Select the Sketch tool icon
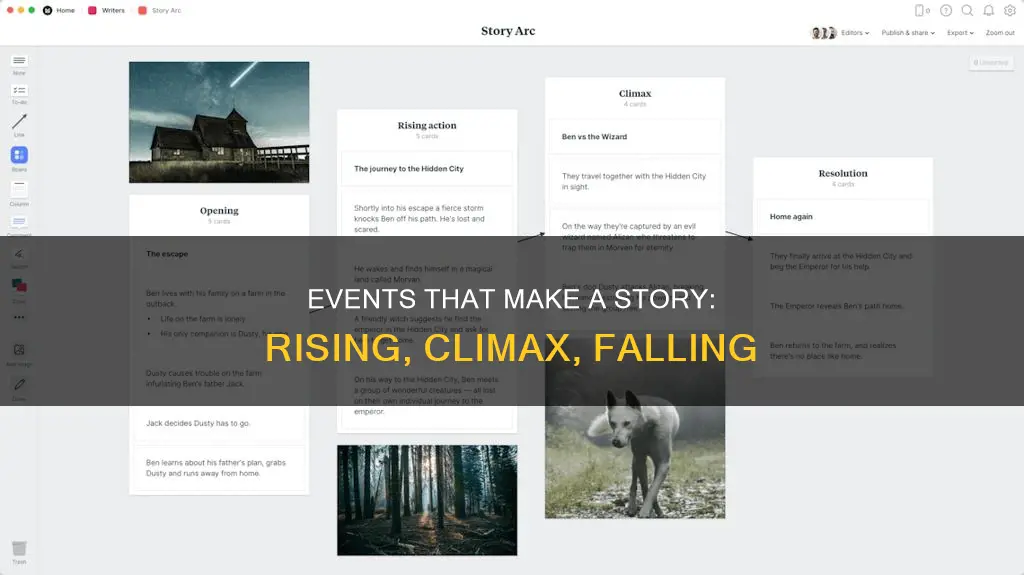Viewport: 1024px width, 575px height. [19, 256]
